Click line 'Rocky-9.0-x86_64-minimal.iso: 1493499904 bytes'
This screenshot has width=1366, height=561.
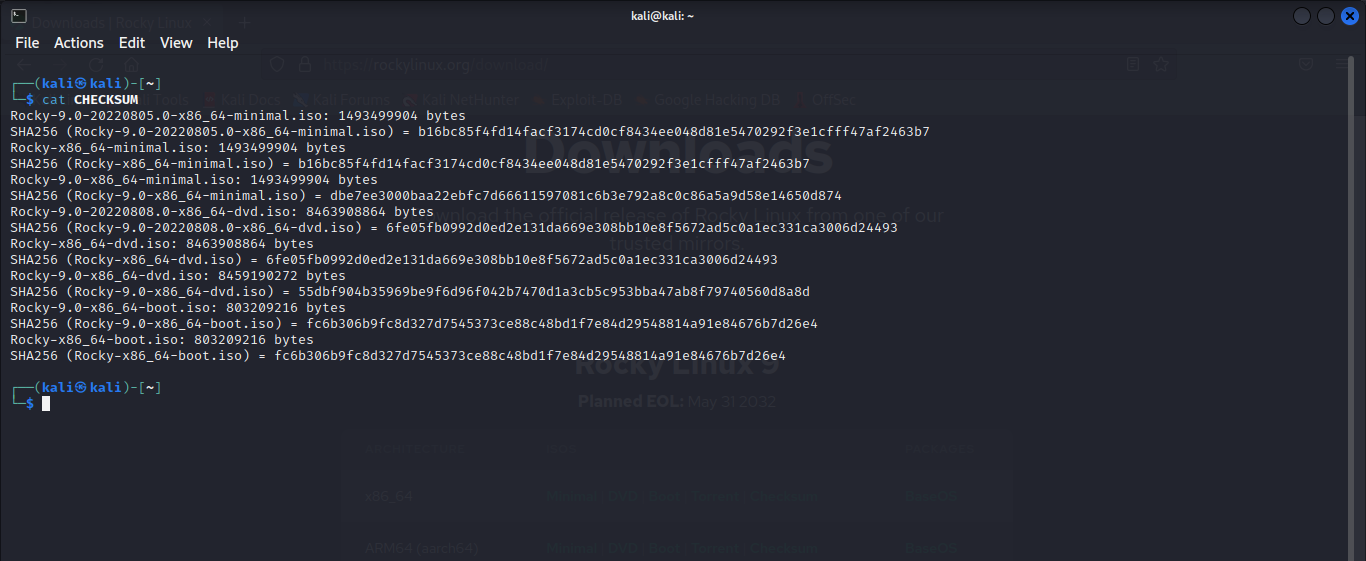194,179
